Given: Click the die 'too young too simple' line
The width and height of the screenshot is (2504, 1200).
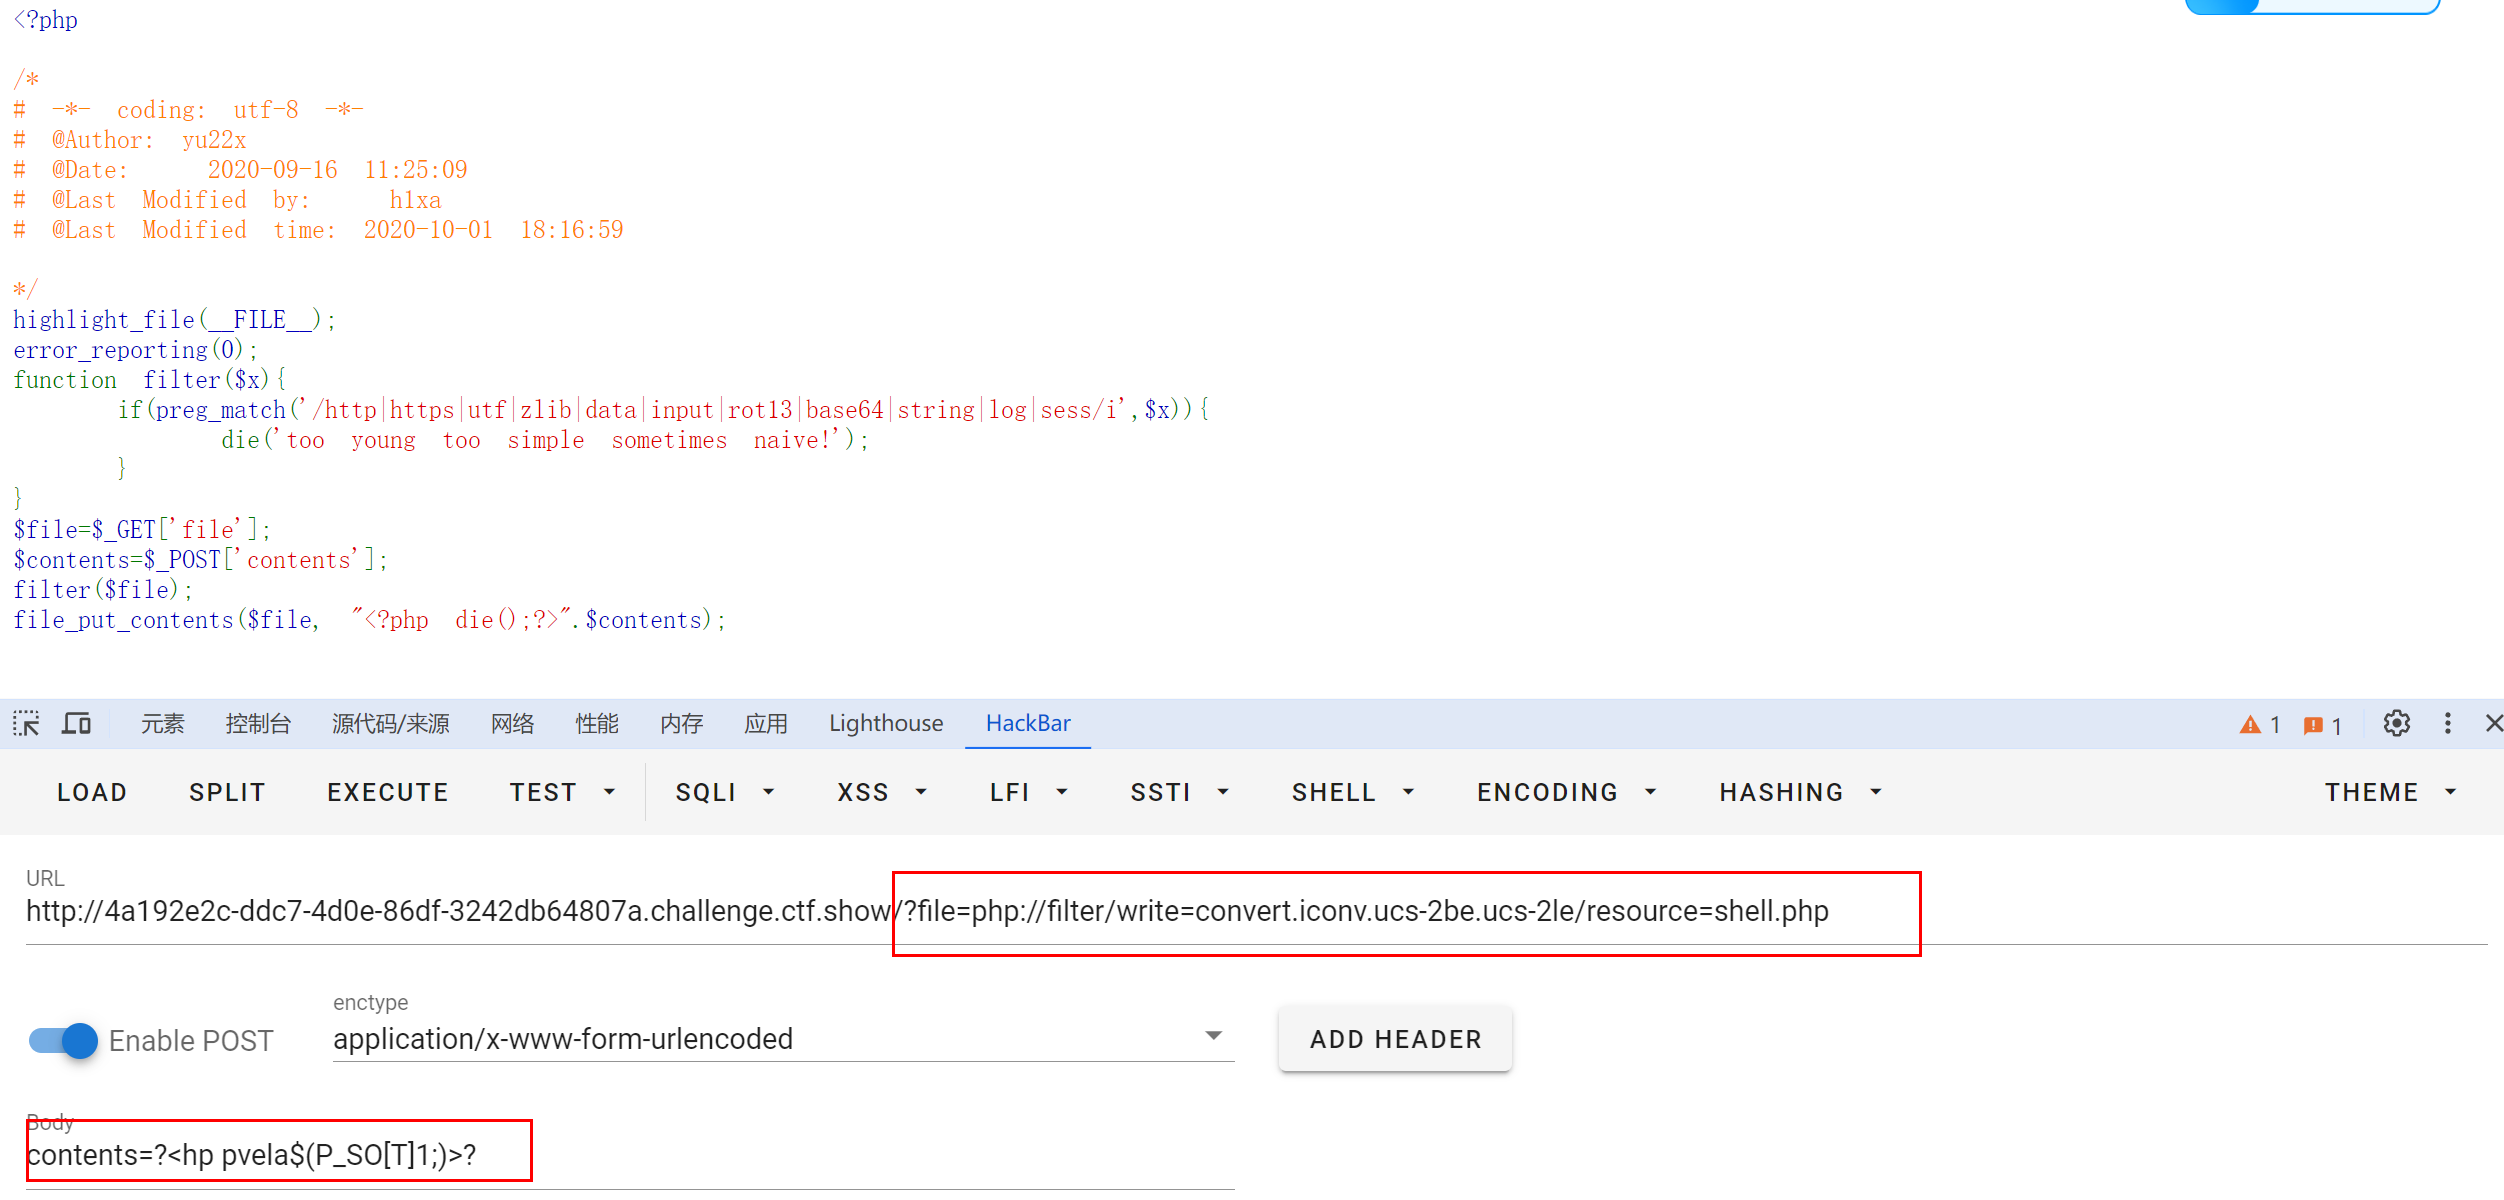Looking at the screenshot, I should pyautogui.click(x=545, y=440).
